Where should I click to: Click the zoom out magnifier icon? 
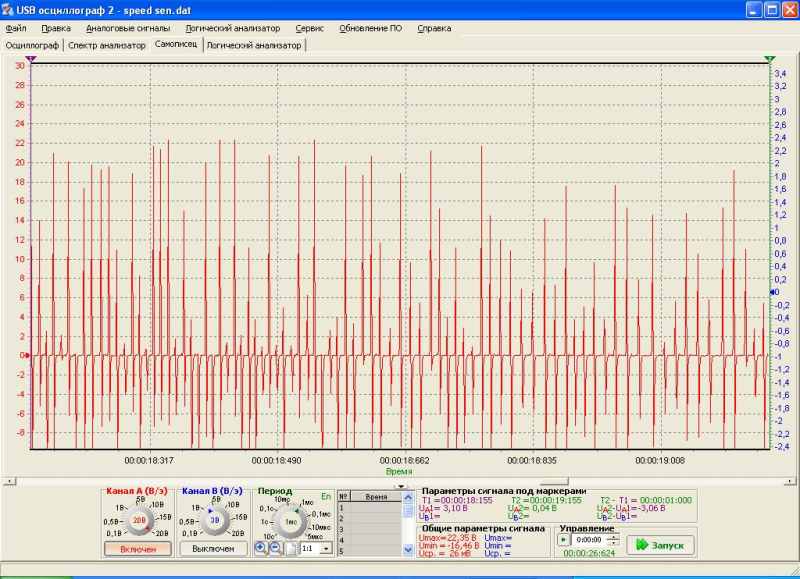[276, 548]
